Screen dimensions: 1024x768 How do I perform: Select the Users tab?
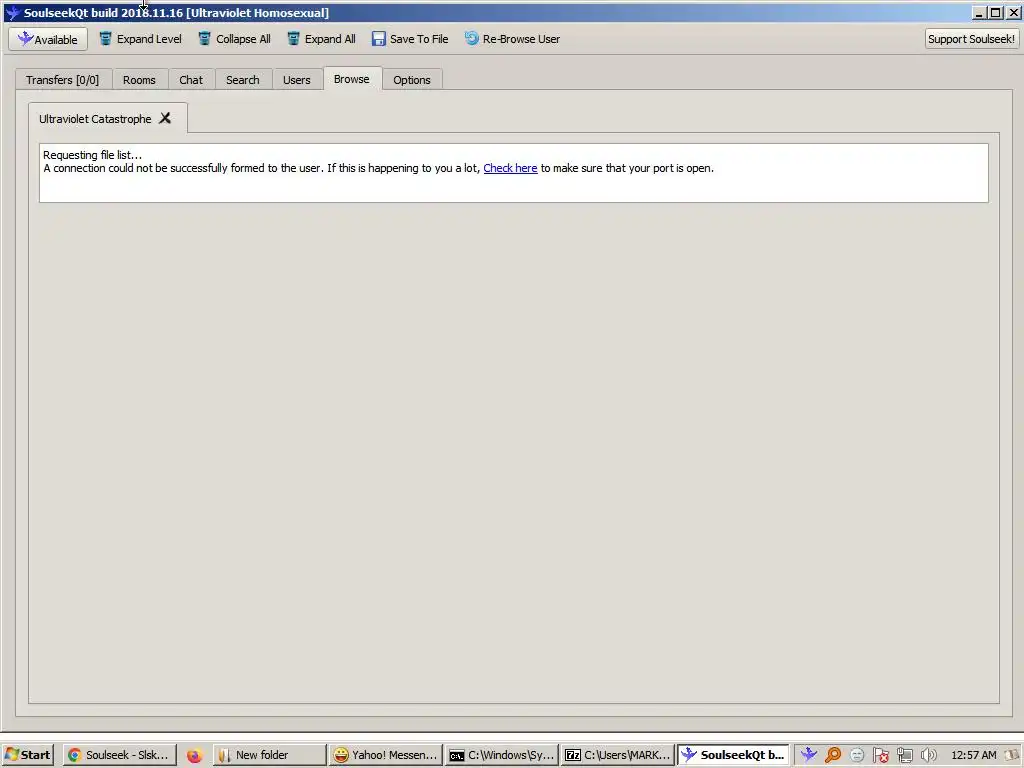(296, 80)
